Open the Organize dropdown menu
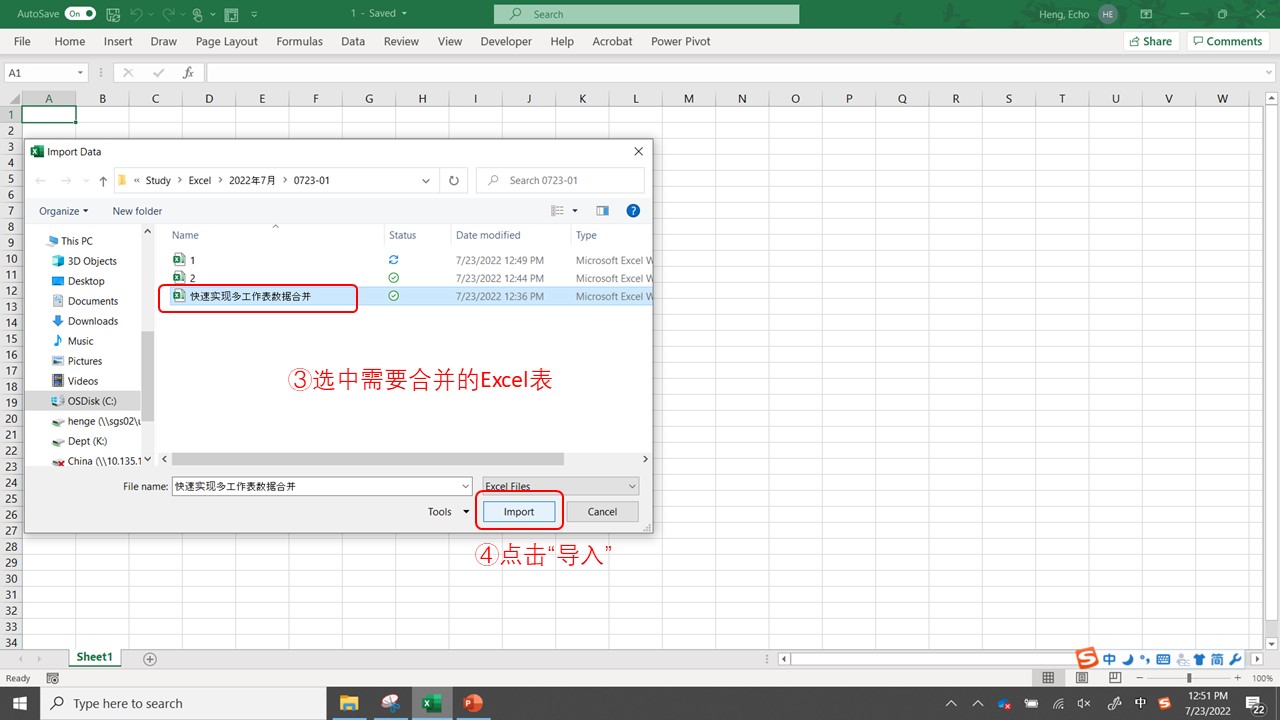Viewport: 1280px width, 720px height. point(64,211)
